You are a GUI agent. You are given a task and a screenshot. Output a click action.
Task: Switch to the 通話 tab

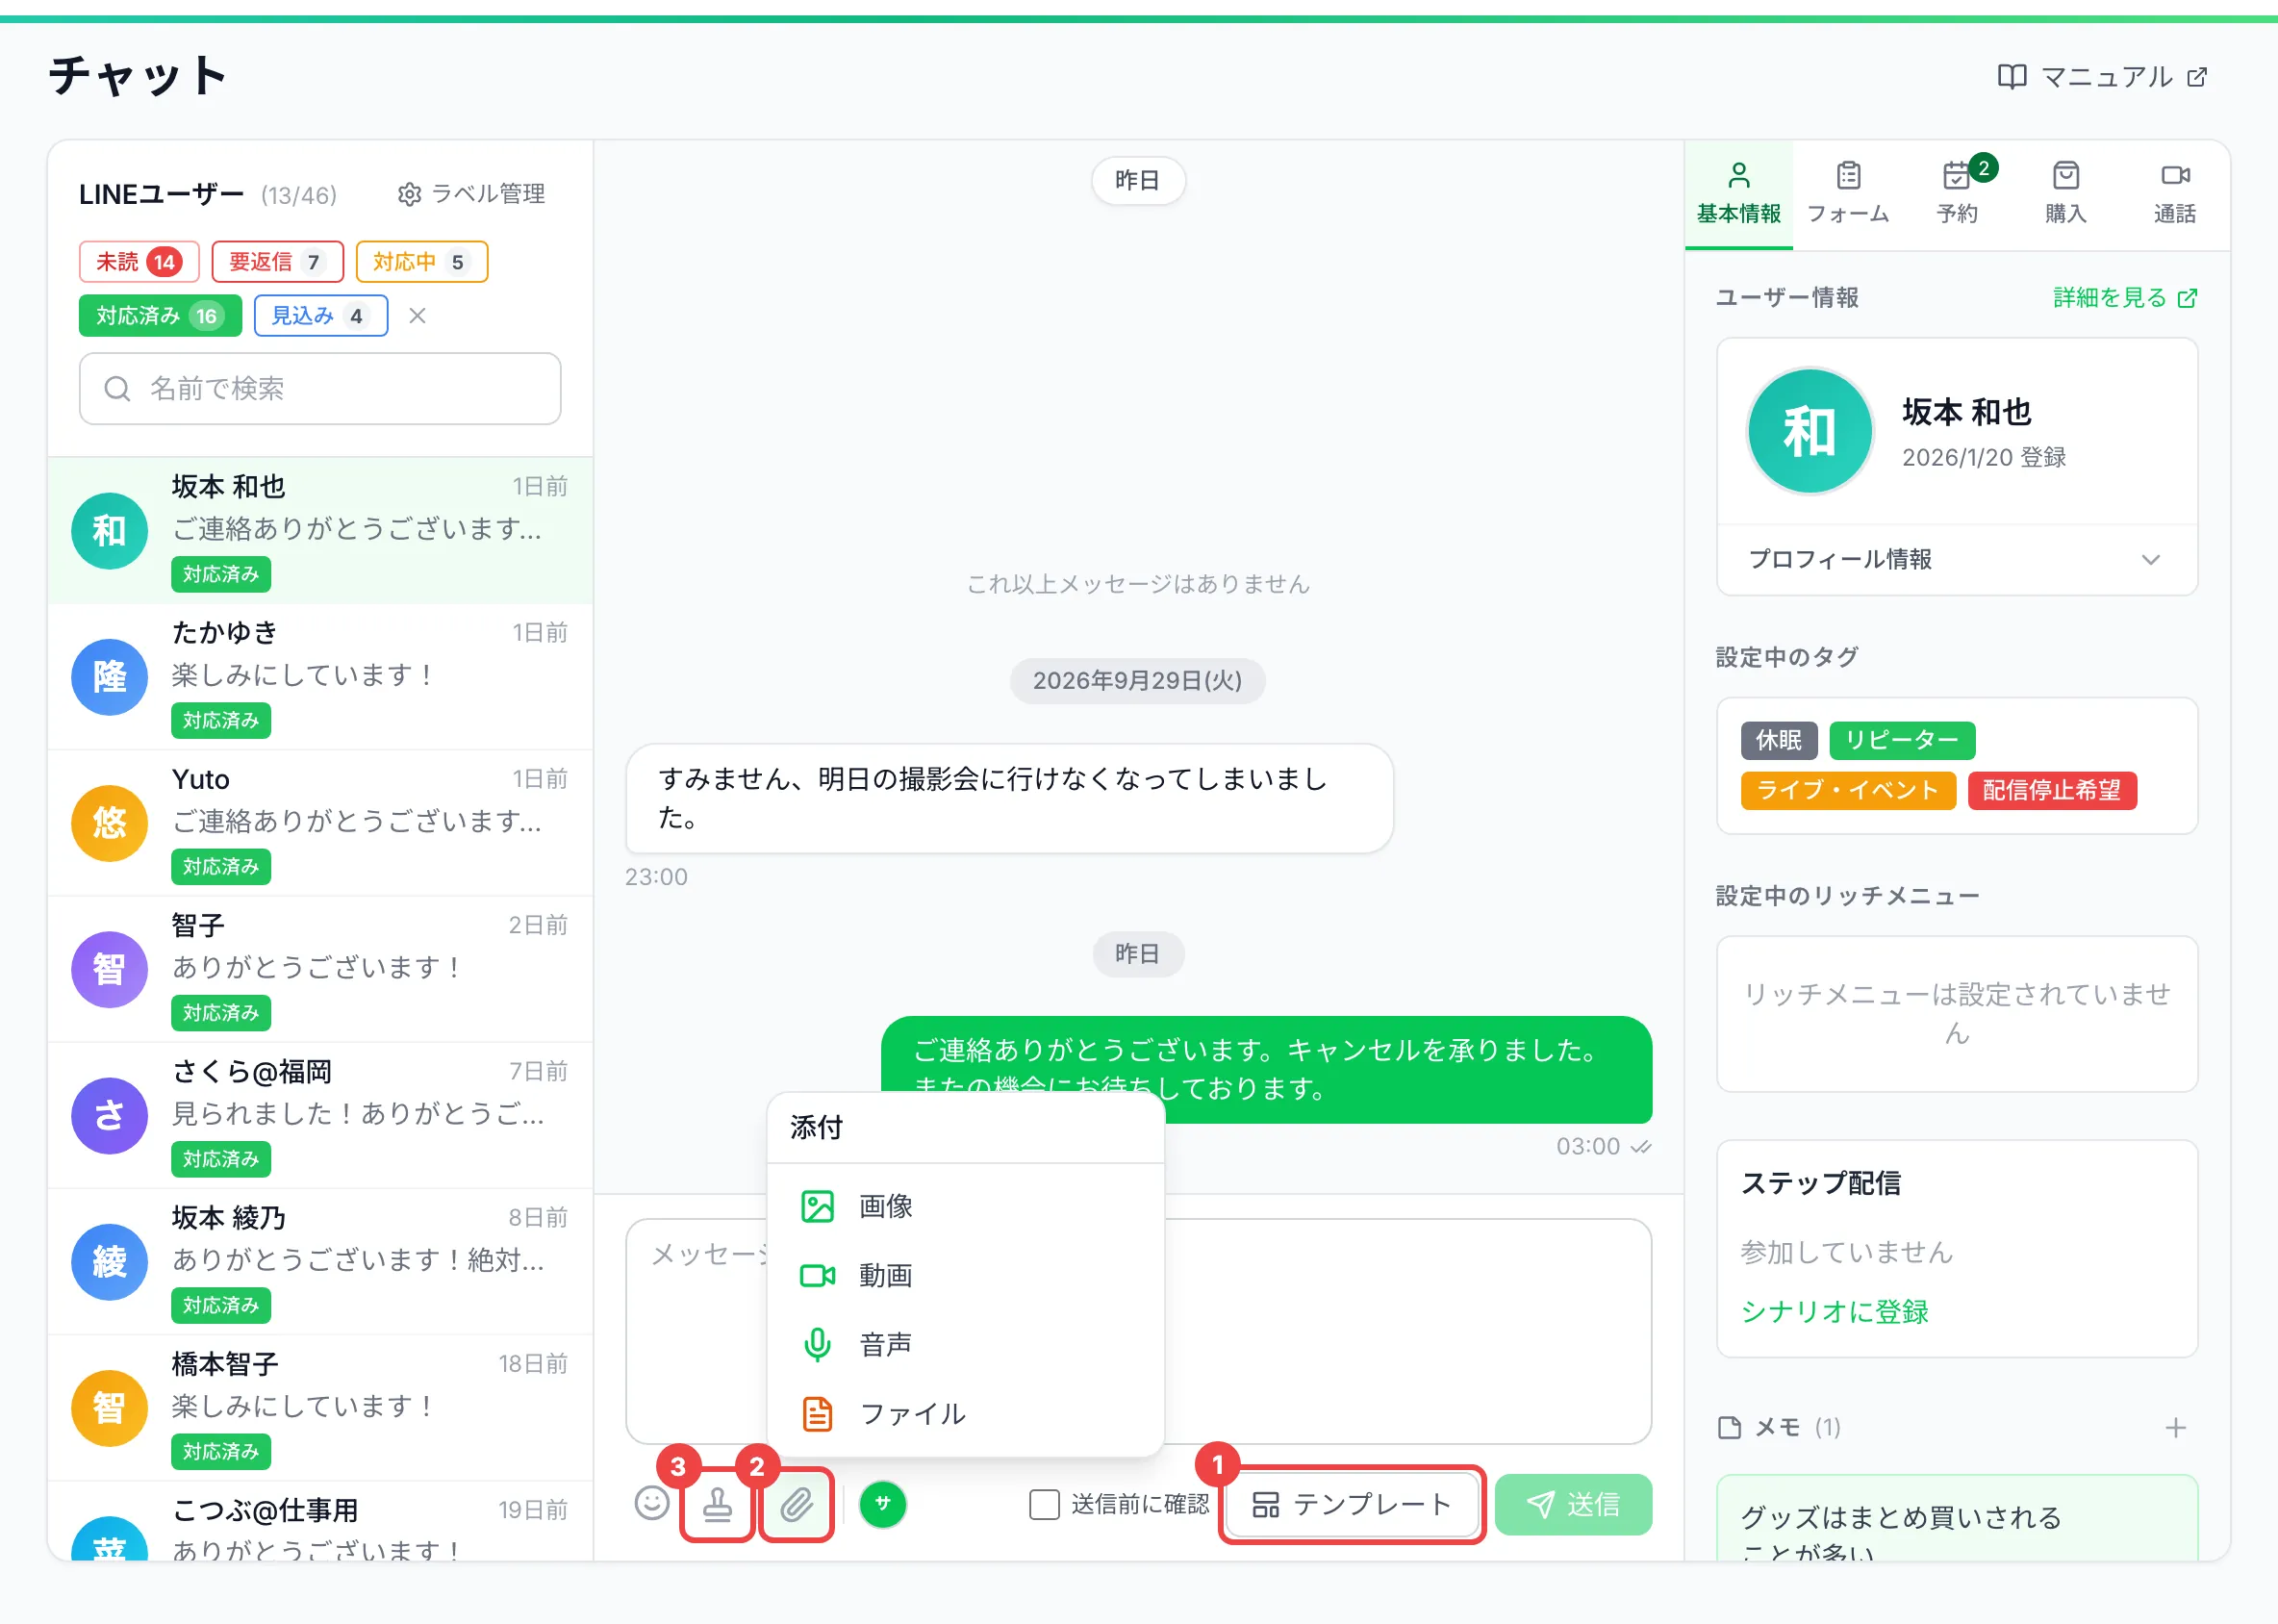pyautogui.click(x=2175, y=194)
